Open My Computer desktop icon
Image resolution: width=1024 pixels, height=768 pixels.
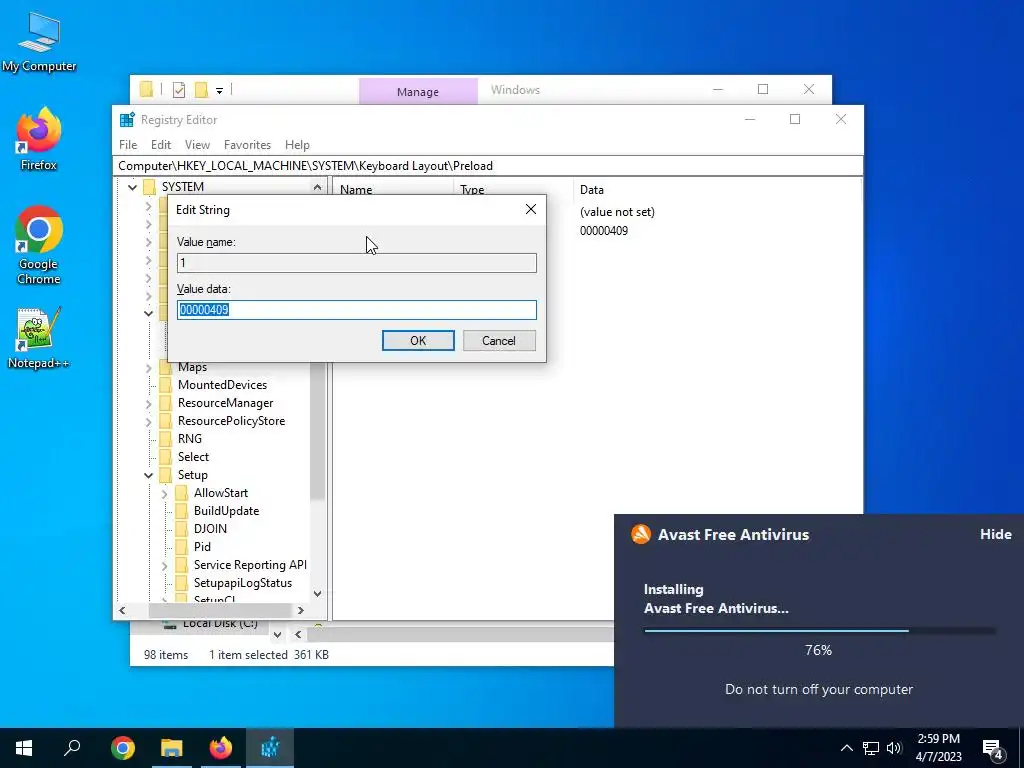(x=39, y=40)
